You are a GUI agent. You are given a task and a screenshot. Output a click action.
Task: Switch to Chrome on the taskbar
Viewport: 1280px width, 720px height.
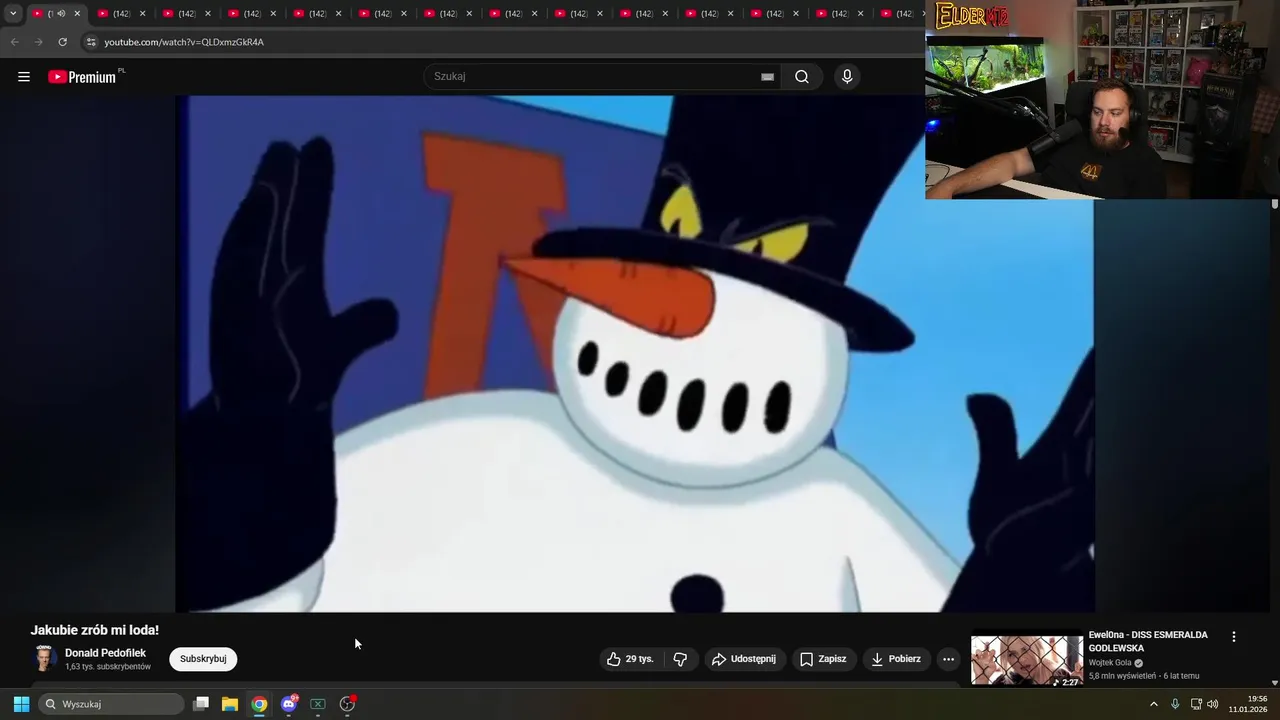pyautogui.click(x=259, y=704)
